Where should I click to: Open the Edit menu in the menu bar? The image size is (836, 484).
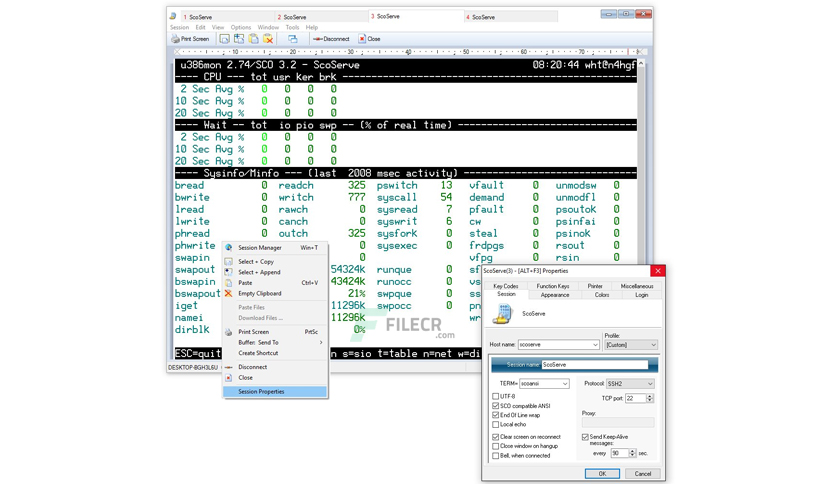coord(200,27)
